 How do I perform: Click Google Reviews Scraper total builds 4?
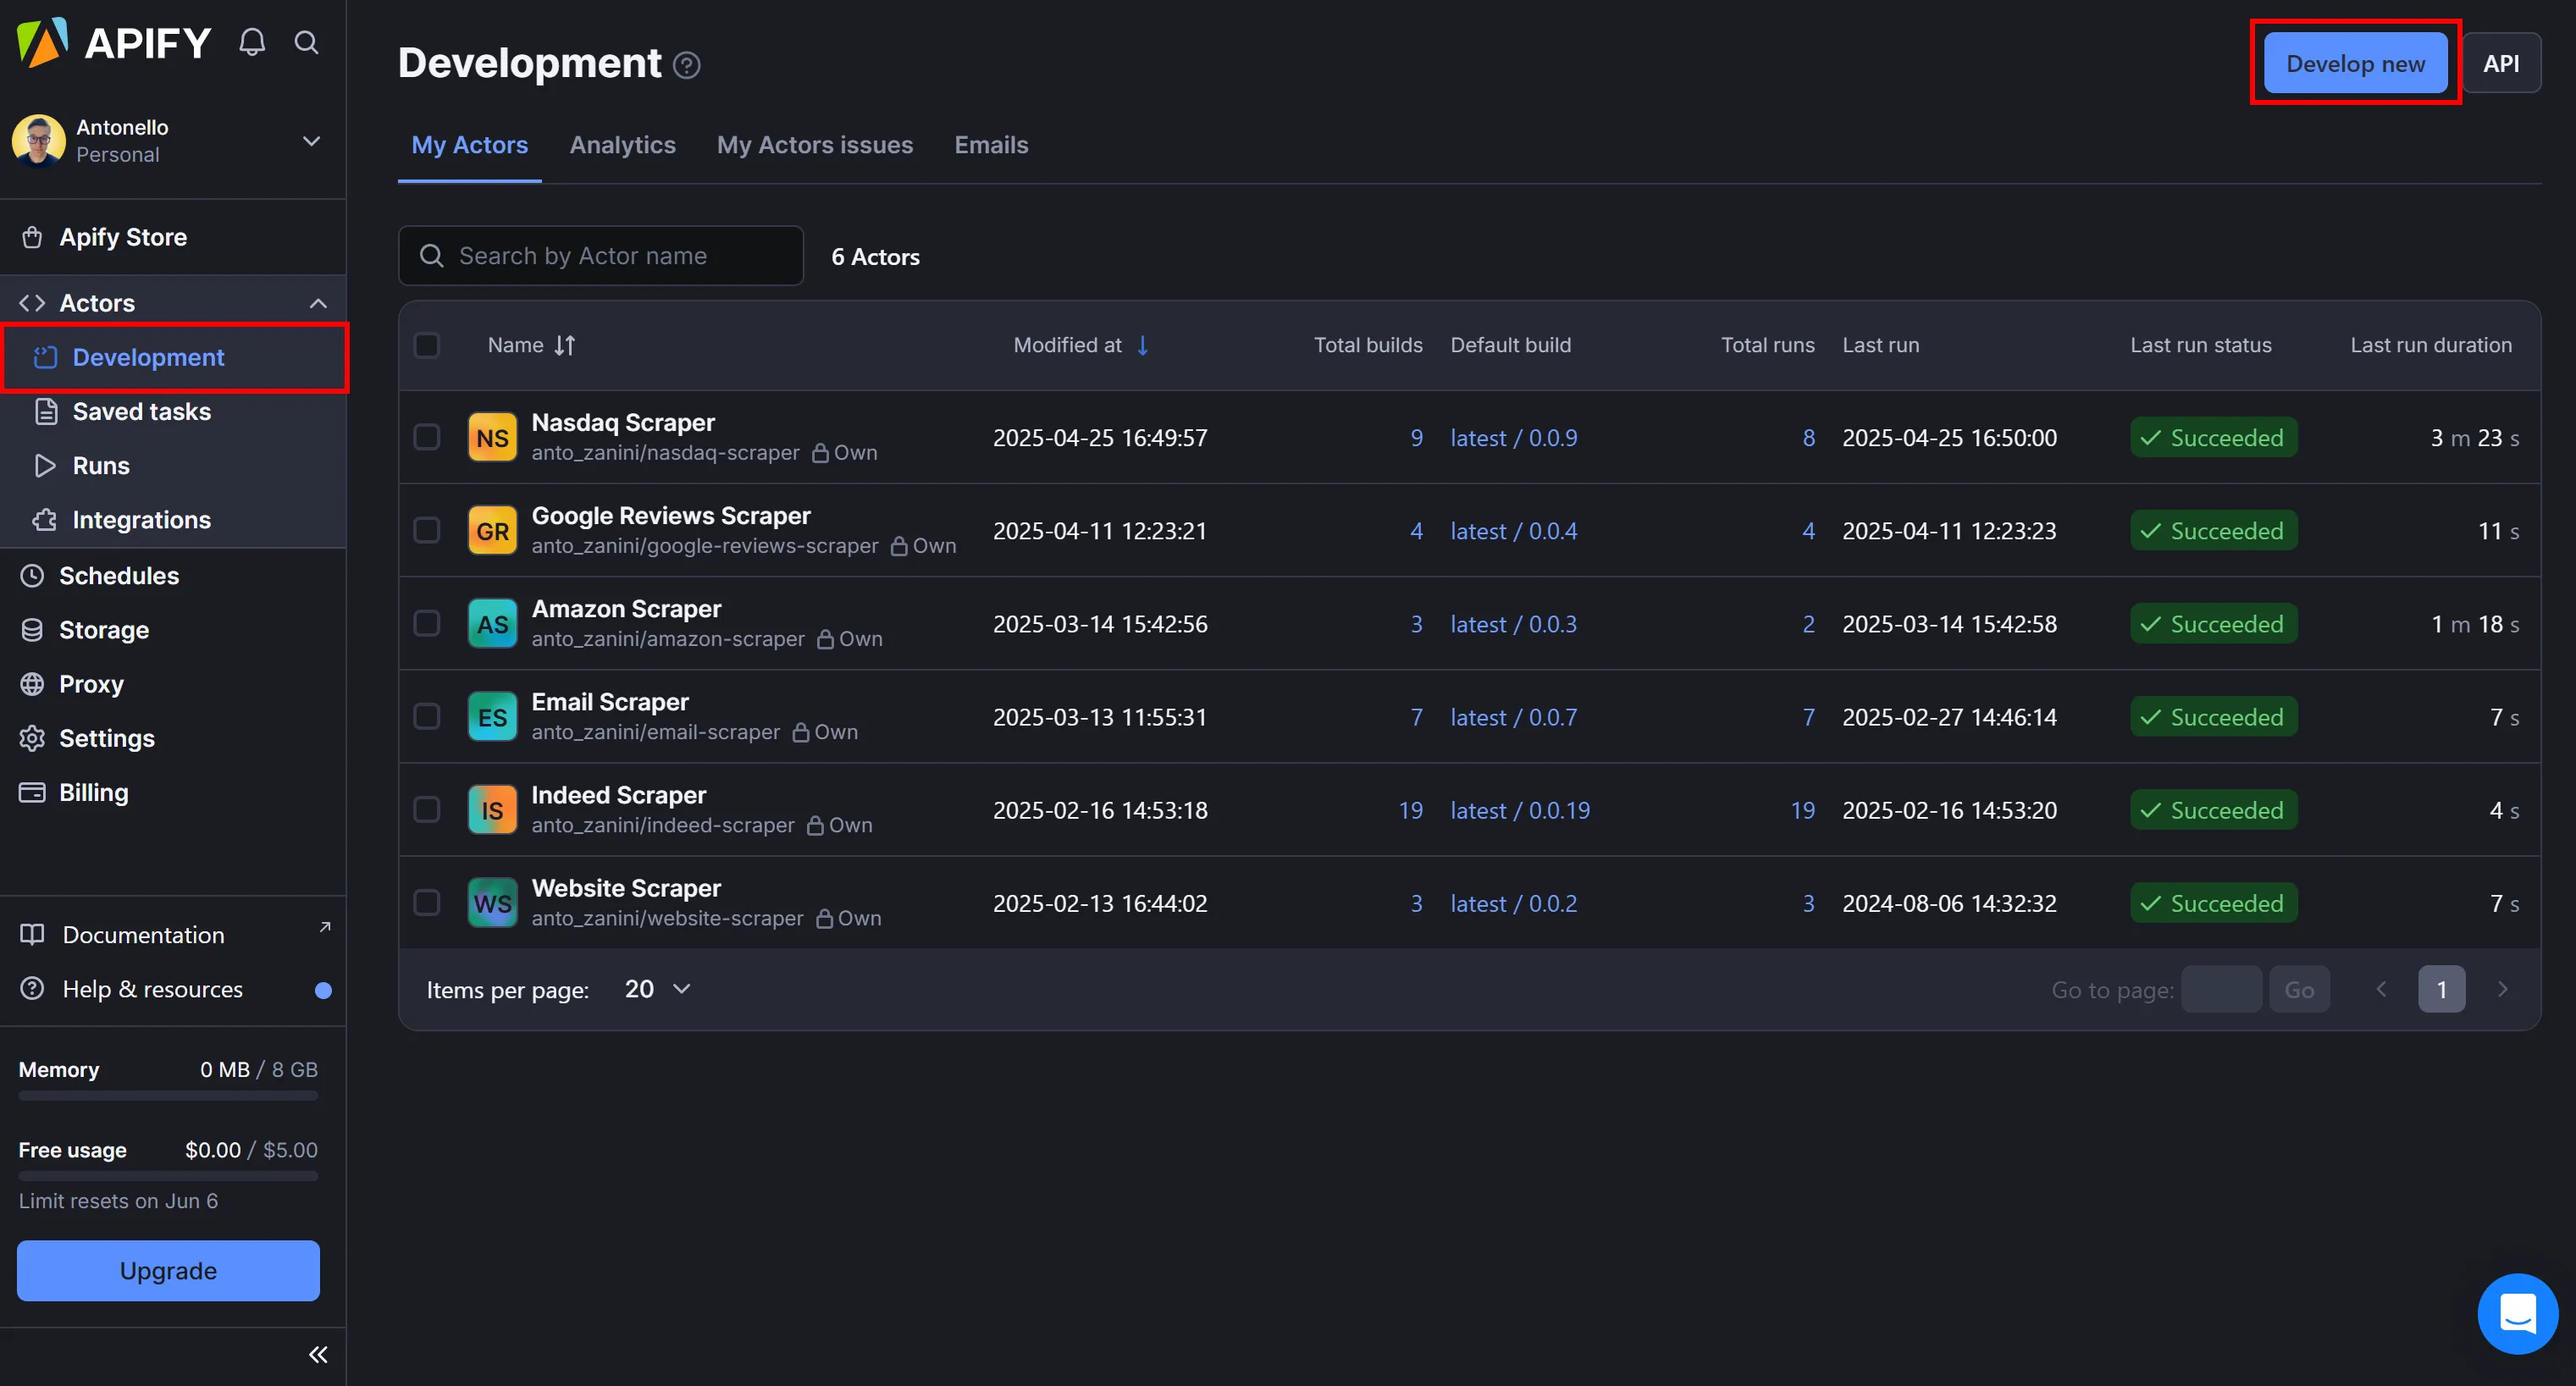point(1416,530)
